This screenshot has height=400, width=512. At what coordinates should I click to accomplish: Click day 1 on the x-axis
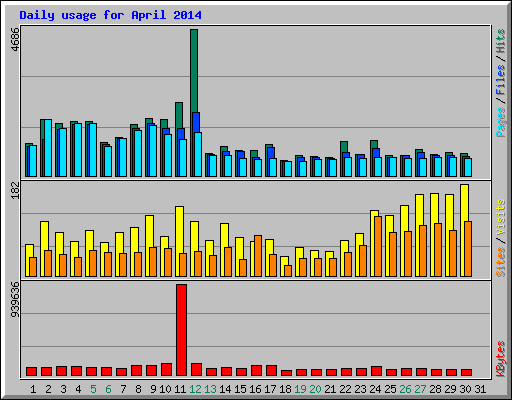click(x=33, y=389)
